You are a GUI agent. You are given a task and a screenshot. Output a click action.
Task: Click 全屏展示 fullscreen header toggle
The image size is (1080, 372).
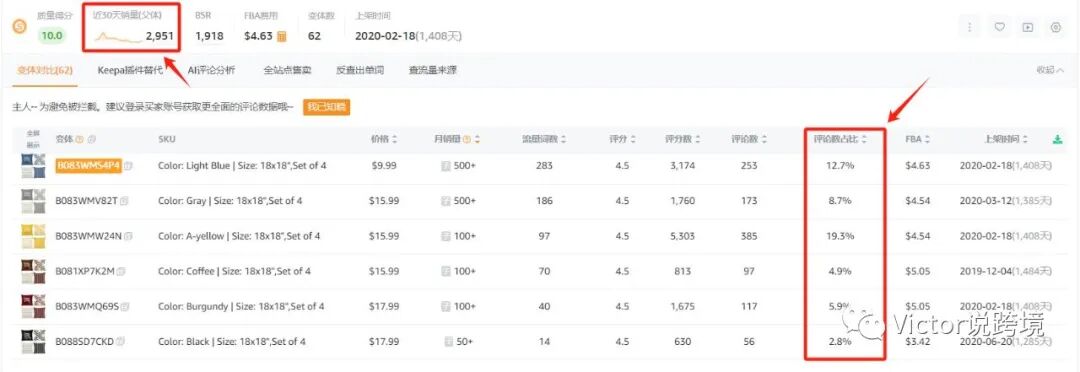pos(33,139)
